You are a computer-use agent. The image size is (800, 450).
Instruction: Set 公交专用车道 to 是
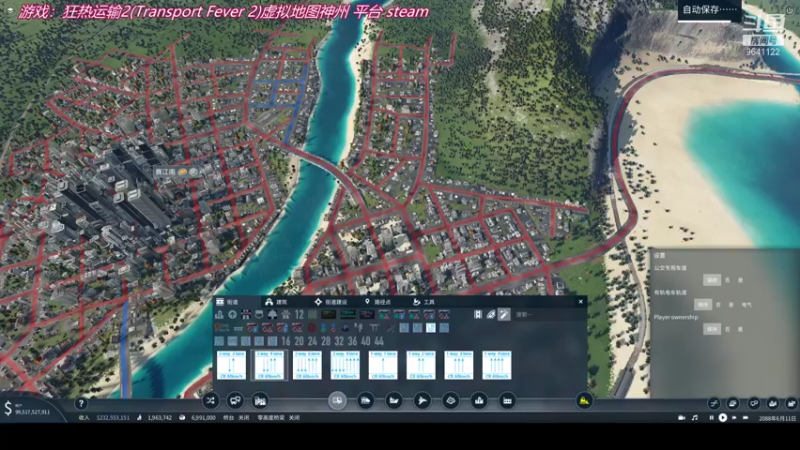(x=740, y=280)
